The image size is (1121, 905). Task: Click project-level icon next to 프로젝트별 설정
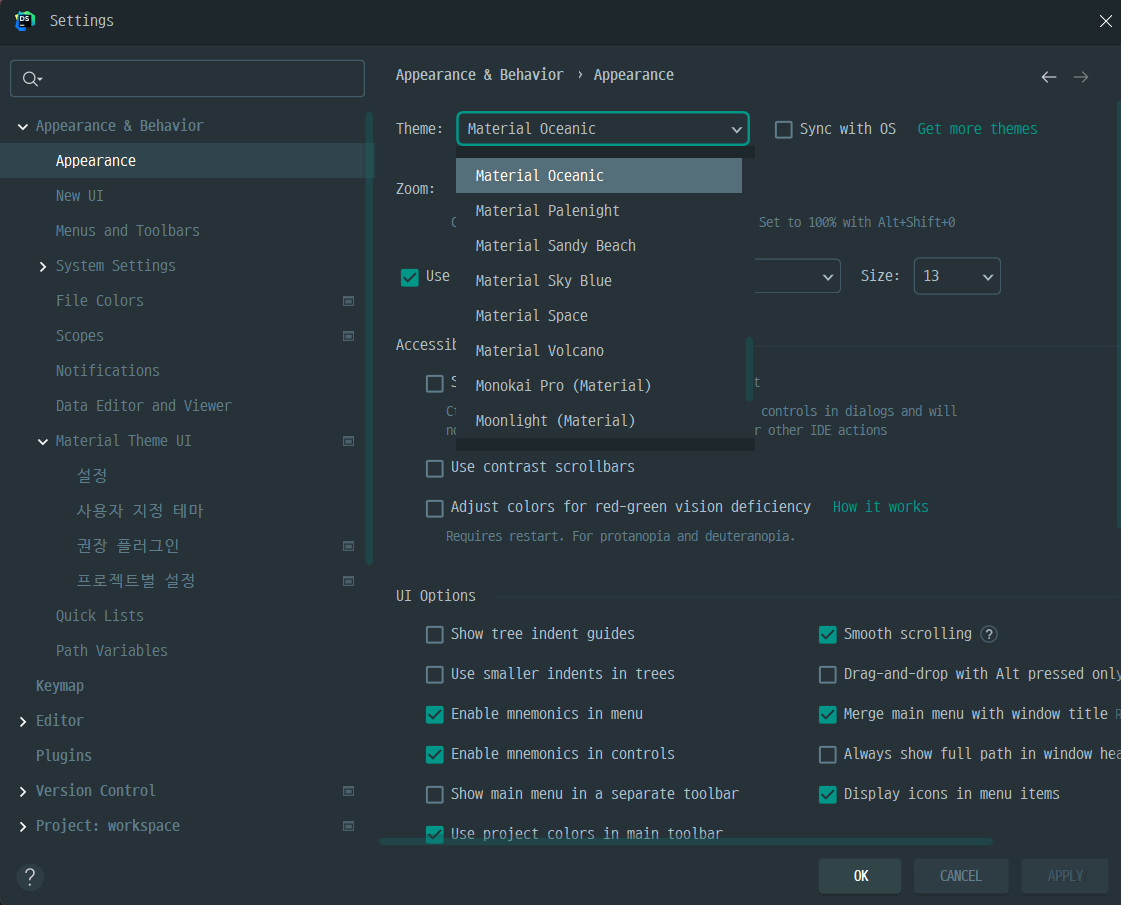click(348, 581)
